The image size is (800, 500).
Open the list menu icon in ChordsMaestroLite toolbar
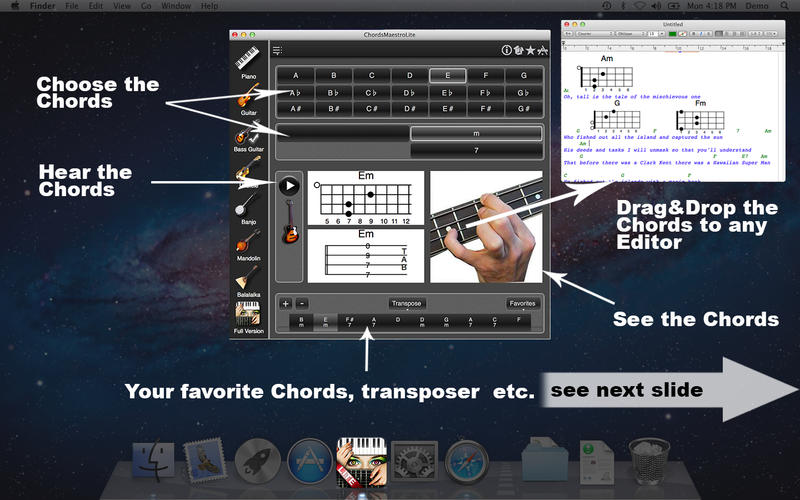tap(277, 50)
